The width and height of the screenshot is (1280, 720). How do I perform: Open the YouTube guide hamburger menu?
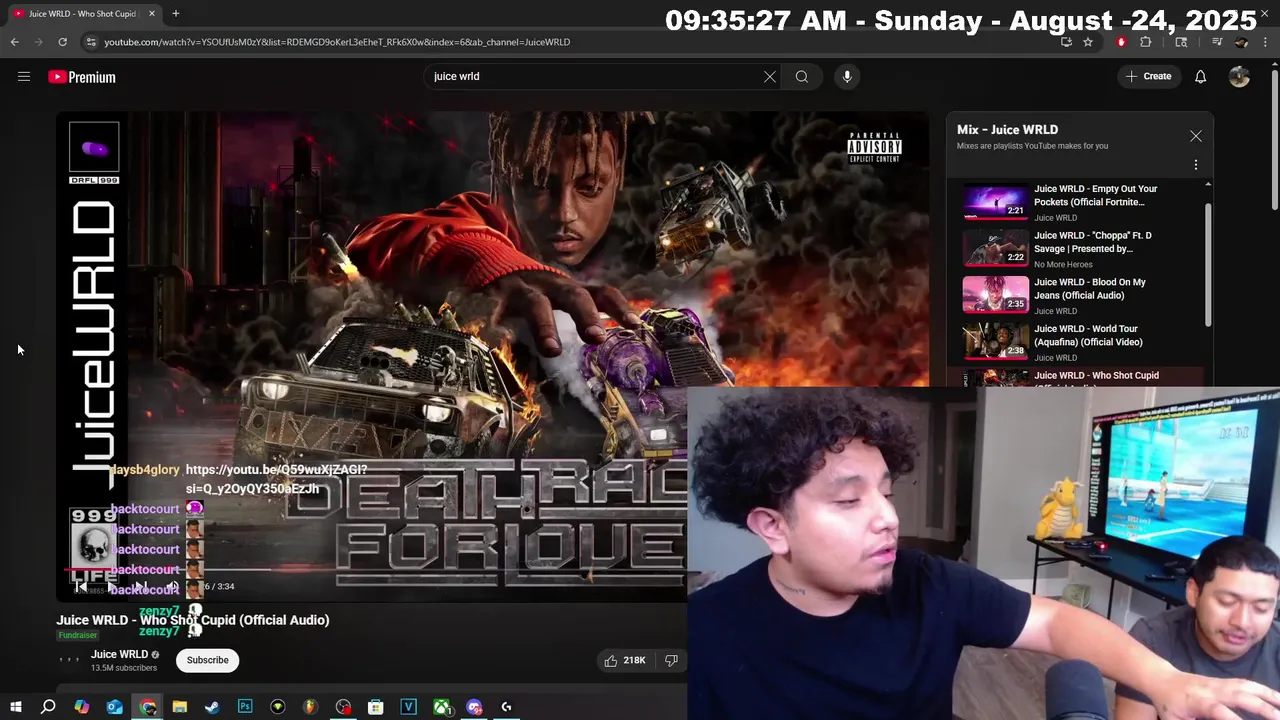click(x=24, y=77)
